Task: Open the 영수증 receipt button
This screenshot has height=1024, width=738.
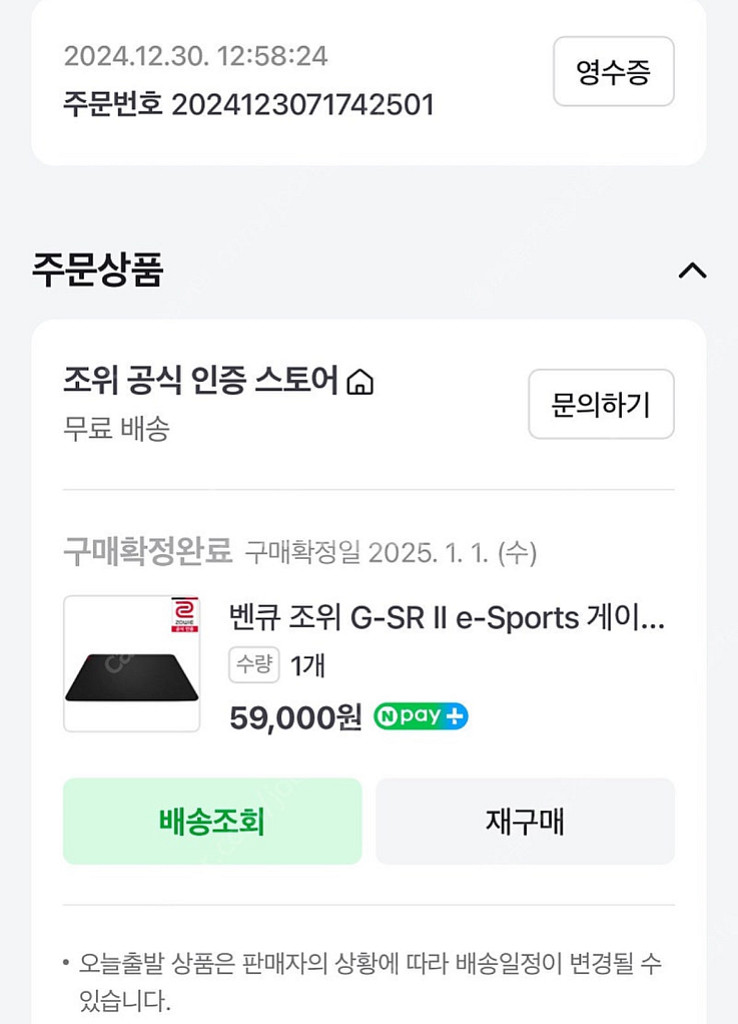Action: (613, 72)
